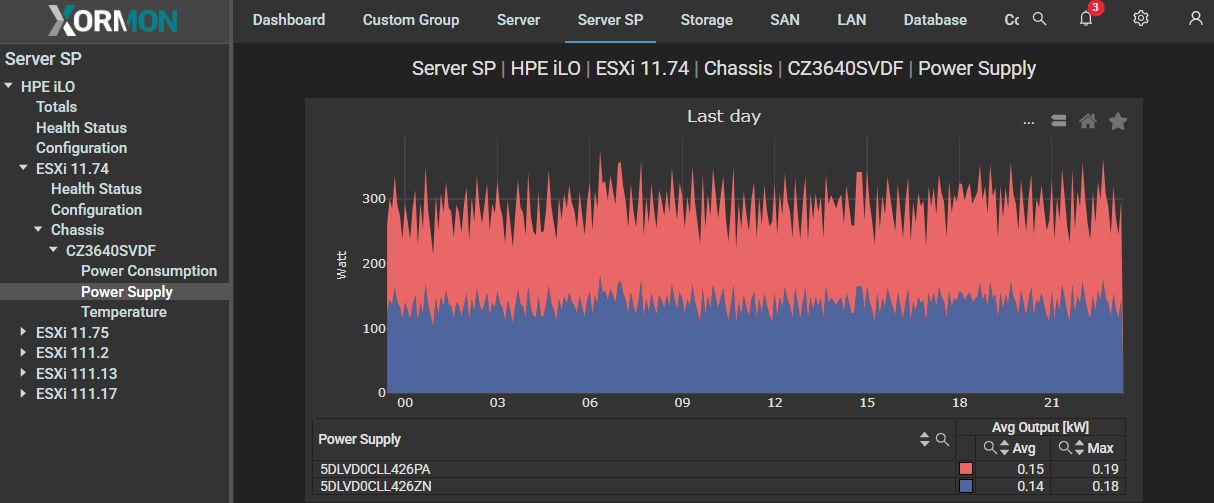Open the chart ellipsis options menu
The width and height of the screenshot is (1214, 503).
pos(1028,122)
